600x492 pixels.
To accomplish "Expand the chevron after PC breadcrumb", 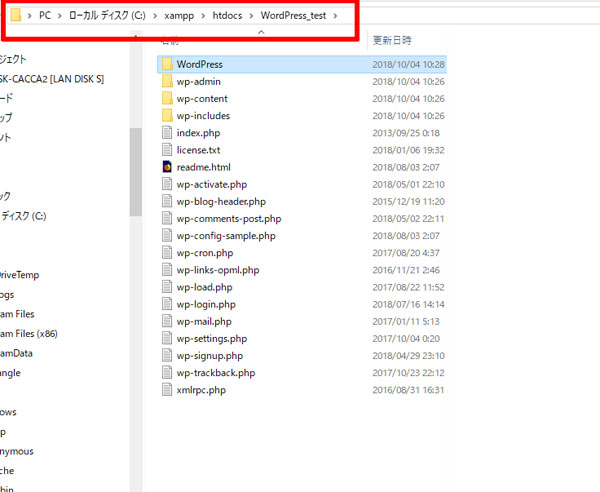I will (60, 16).
